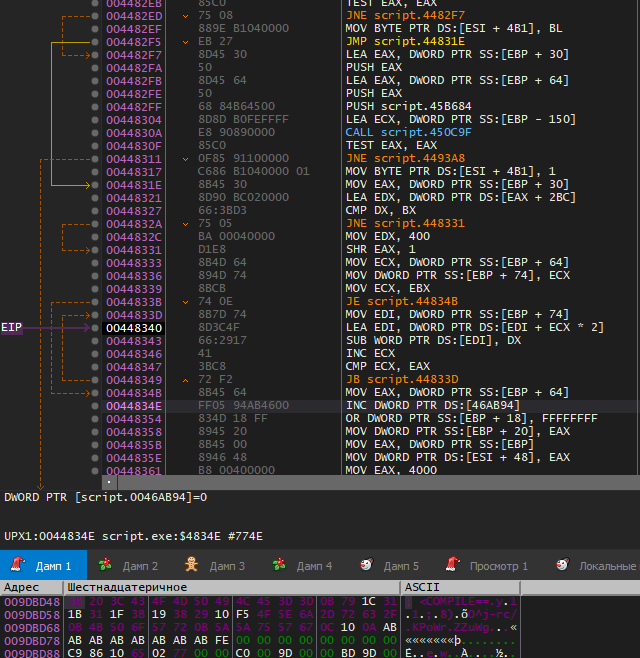Switch to the Дамп 3 tab
640x658 pixels.
click(217, 565)
